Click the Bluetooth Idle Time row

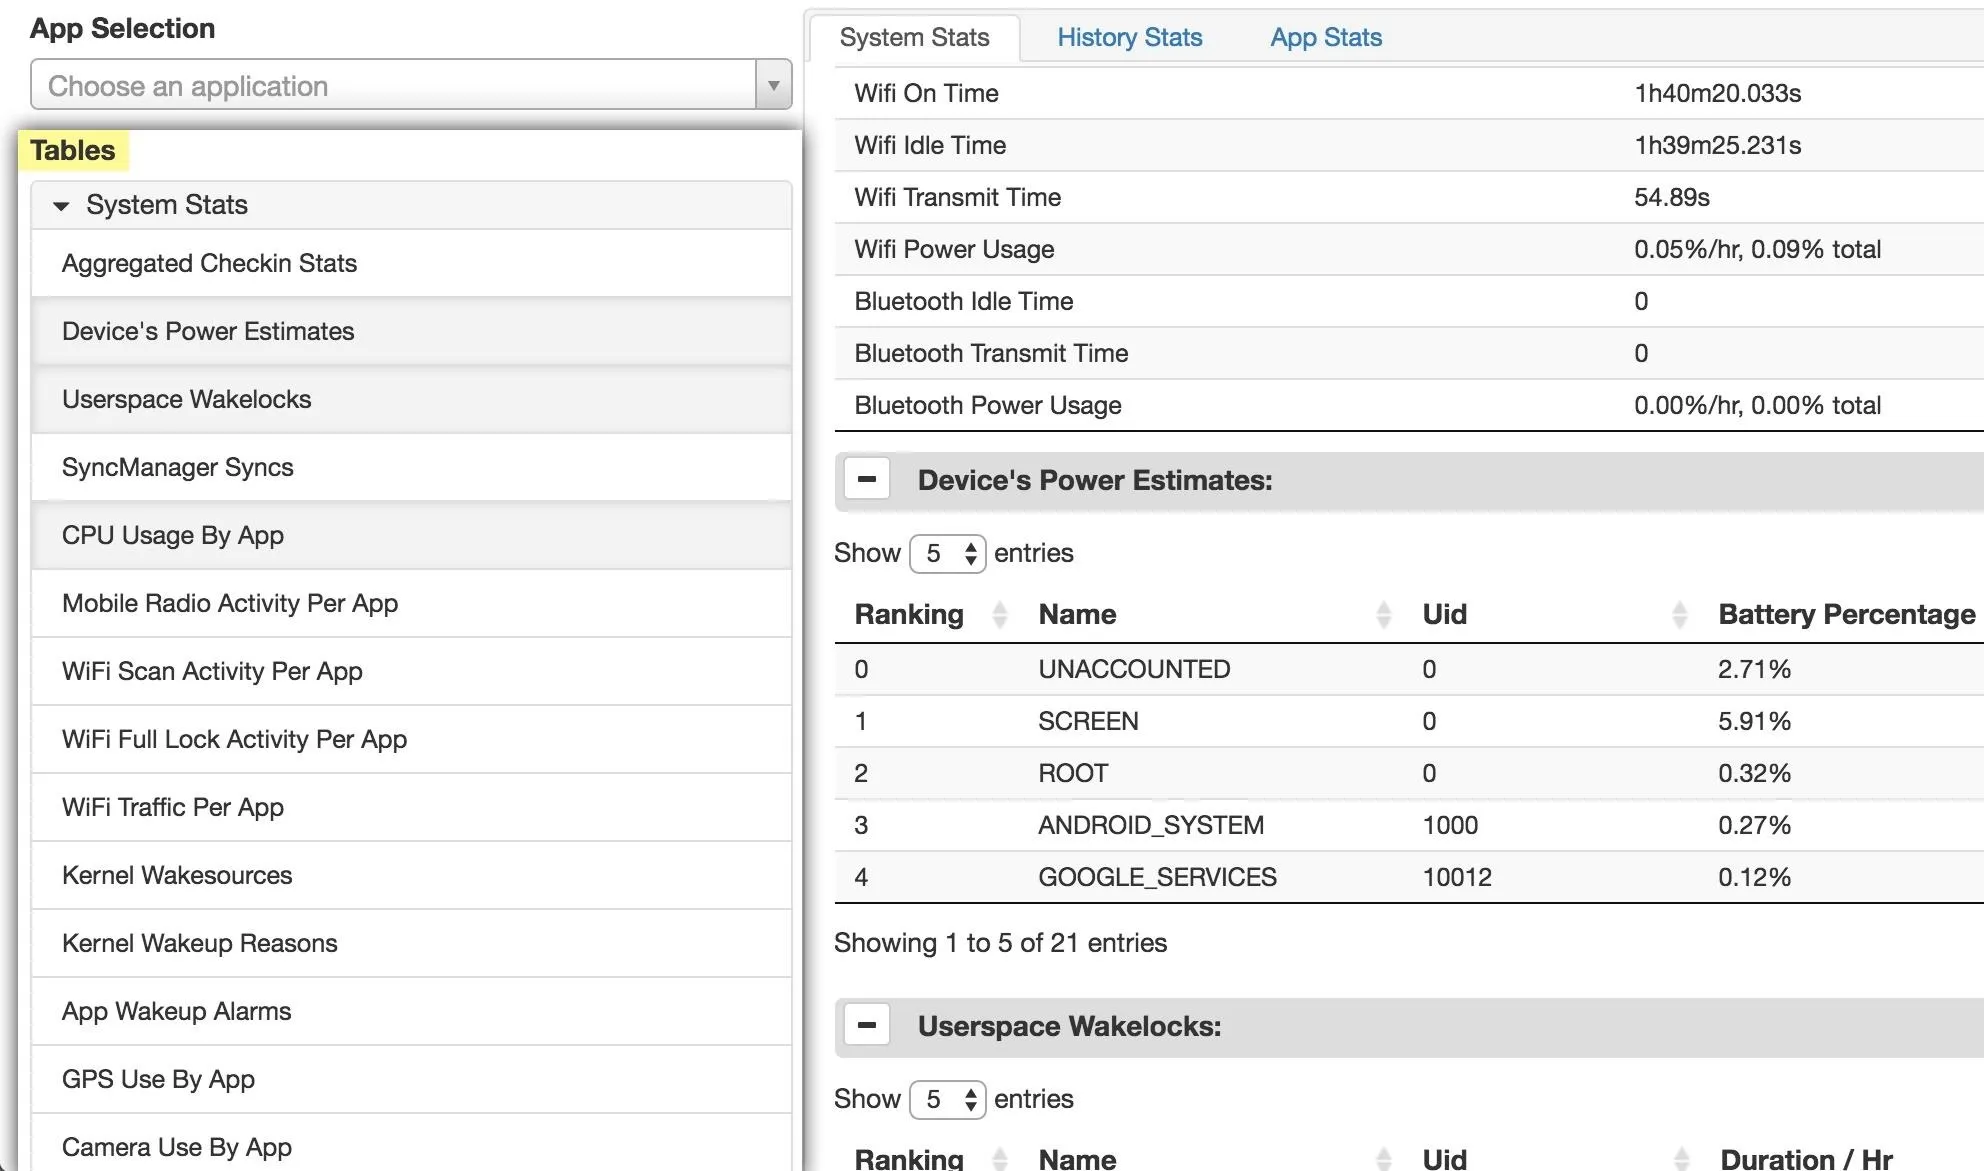[x=1409, y=301]
